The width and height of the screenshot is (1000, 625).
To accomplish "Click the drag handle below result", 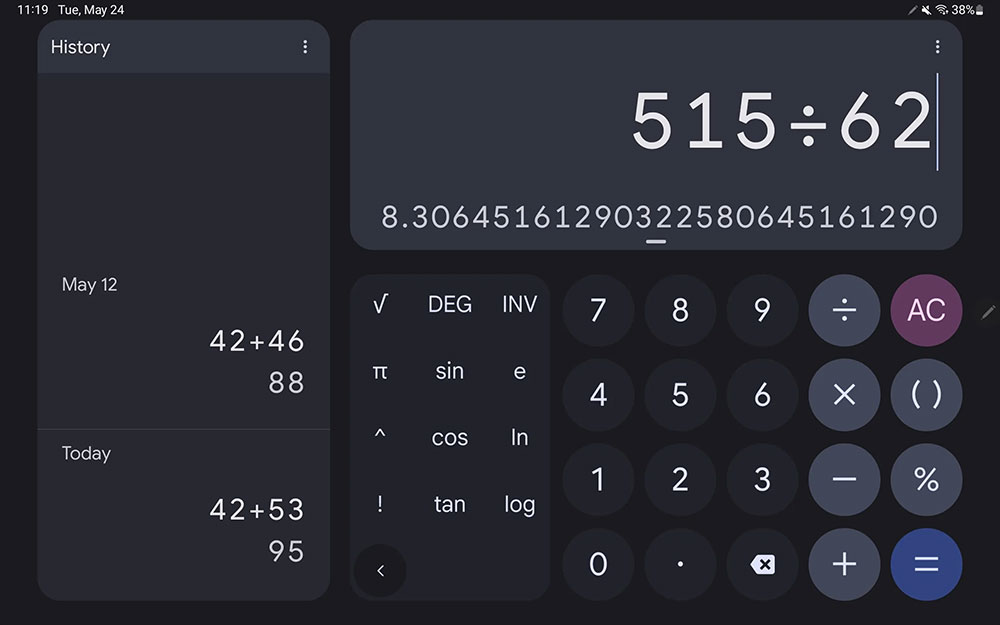I will tap(656, 242).
